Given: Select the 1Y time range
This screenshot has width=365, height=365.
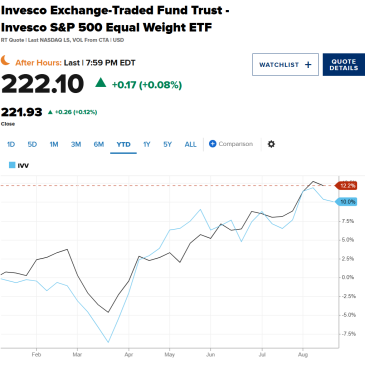Looking at the screenshot, I should (147, 144).
